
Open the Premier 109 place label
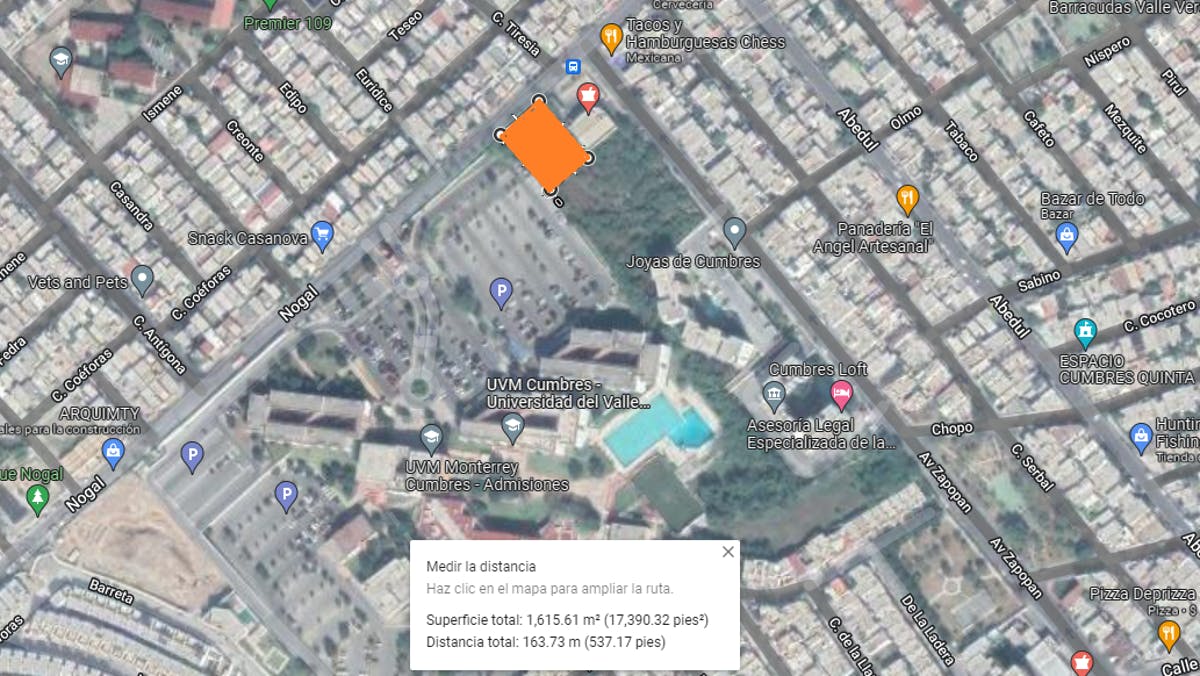(x=289, y=23)
